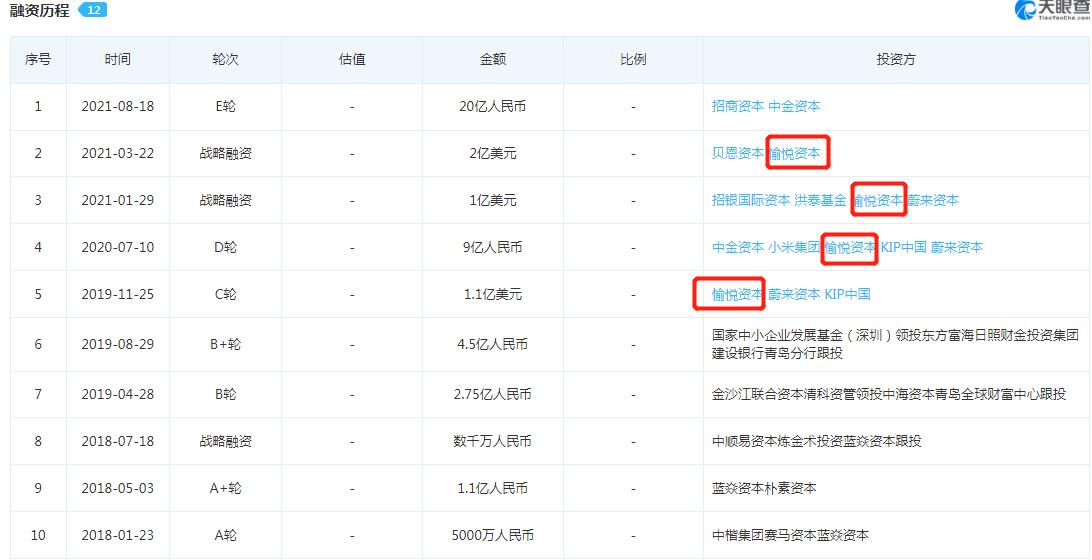Click the 估值 column header
This screenshot has height=560, width=1092.
[x=352, y=60]
